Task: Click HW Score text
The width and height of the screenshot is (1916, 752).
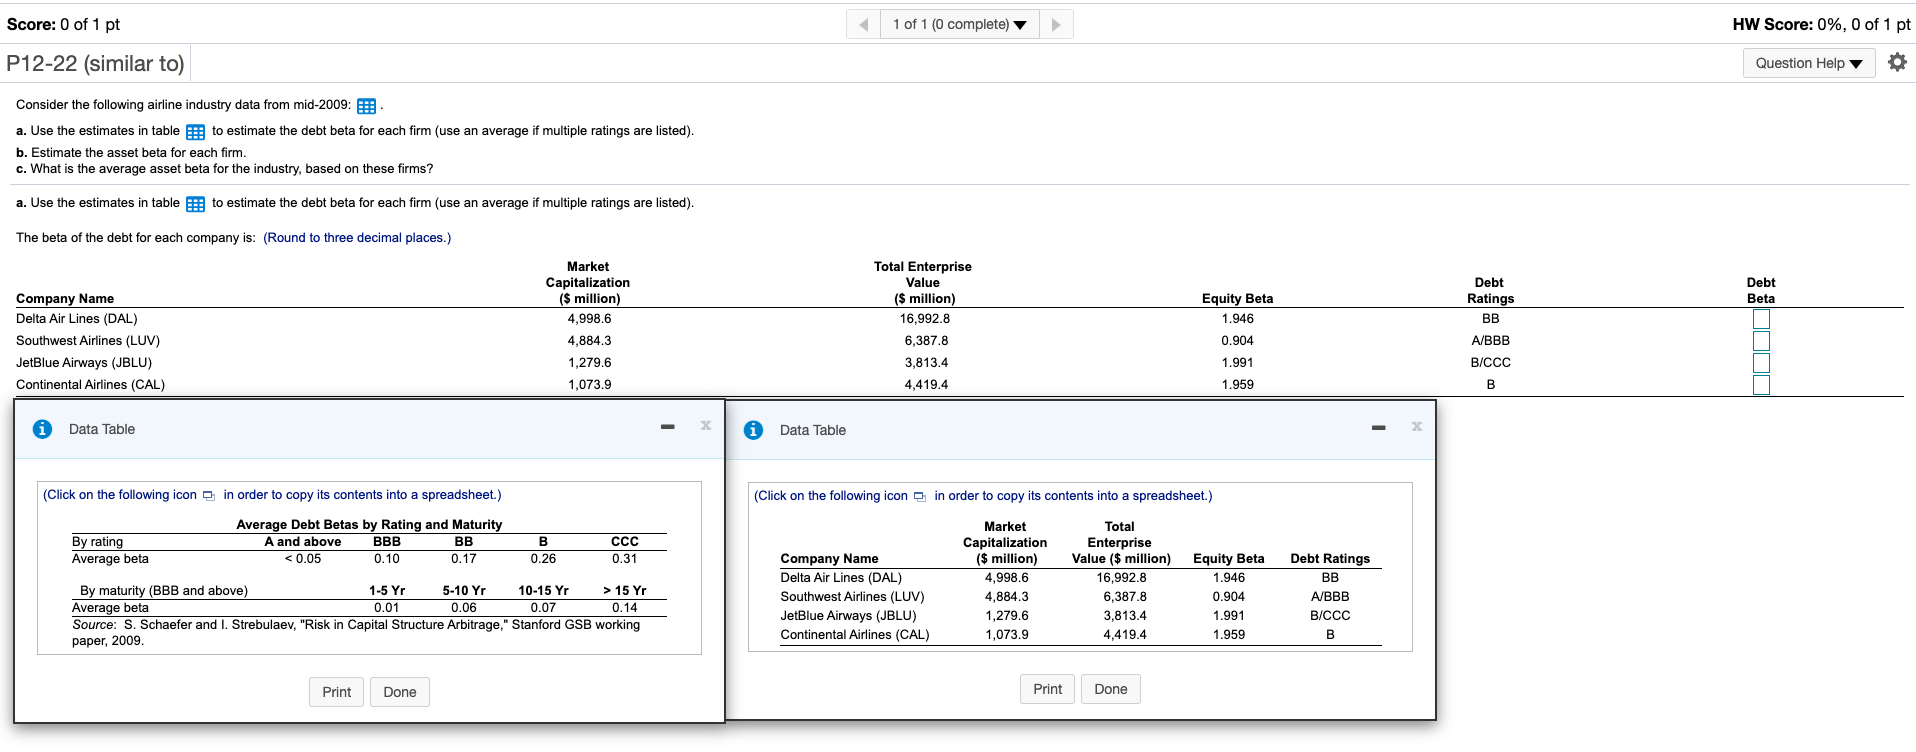Action: (1821, 24)
